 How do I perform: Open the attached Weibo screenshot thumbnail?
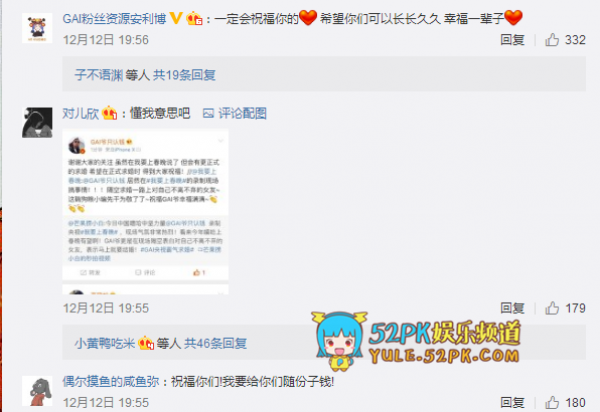(145, 212)
